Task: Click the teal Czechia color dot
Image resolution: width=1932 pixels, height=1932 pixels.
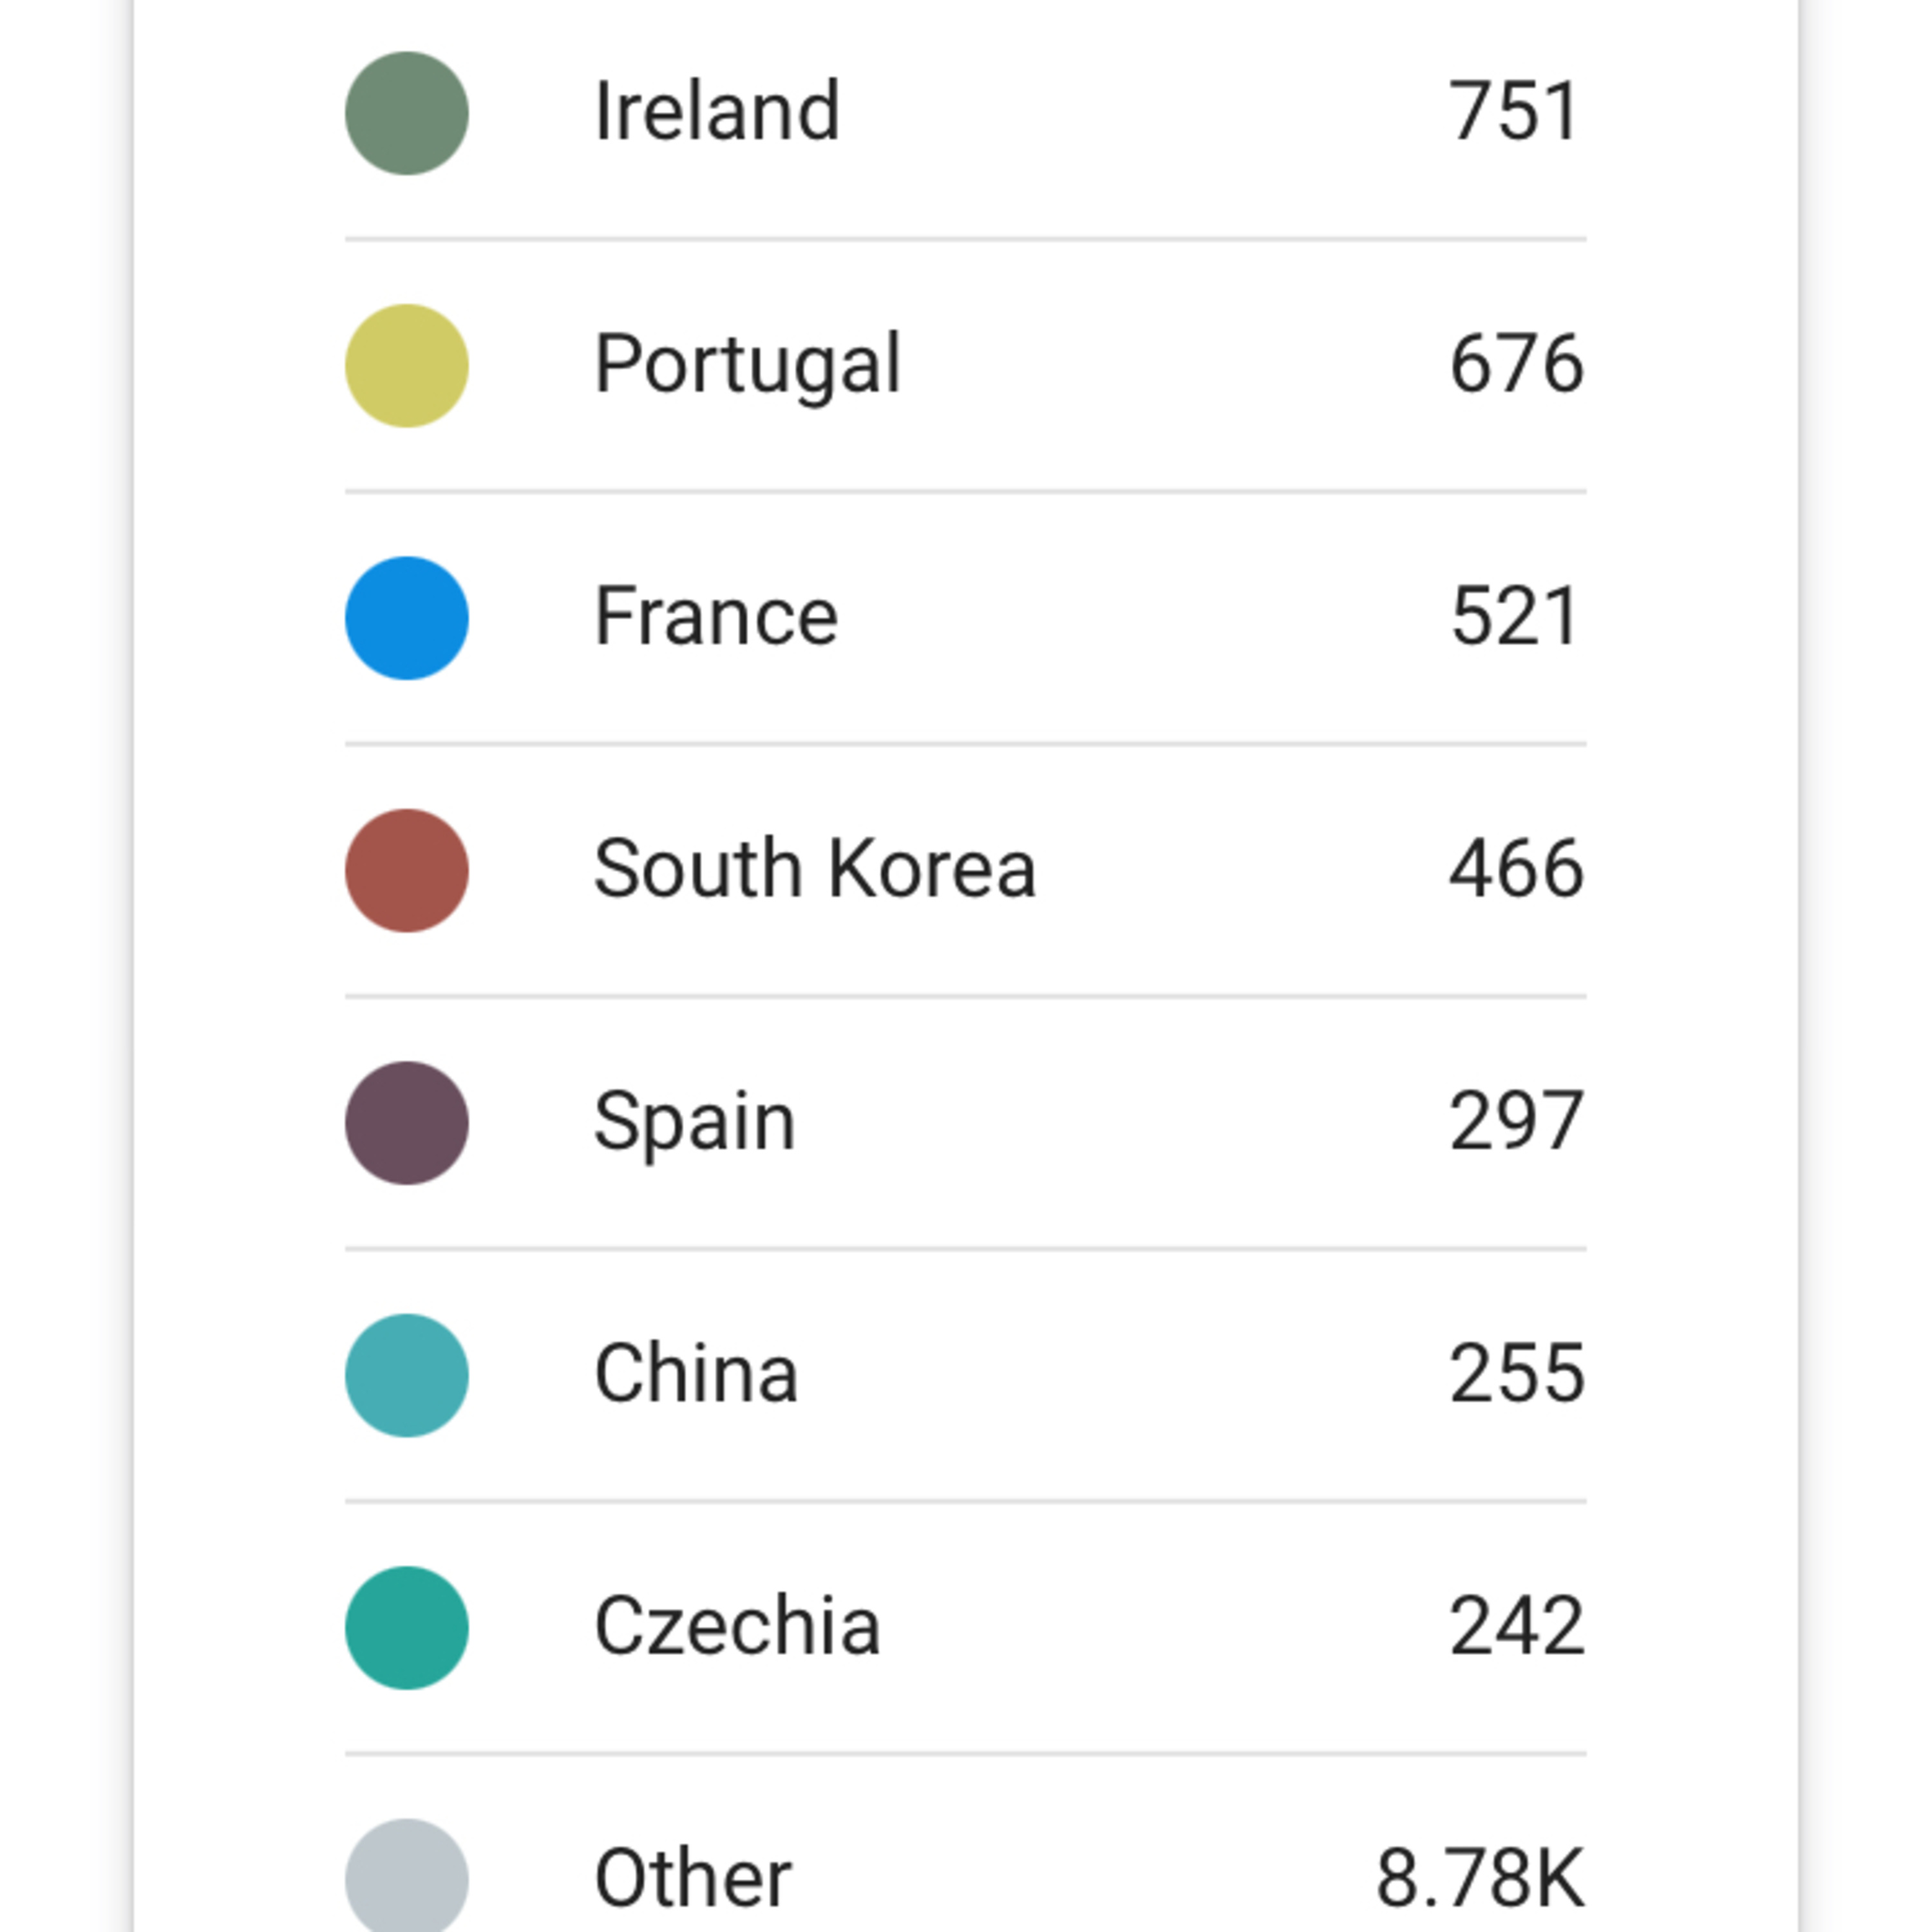Action: [406, 1627]
